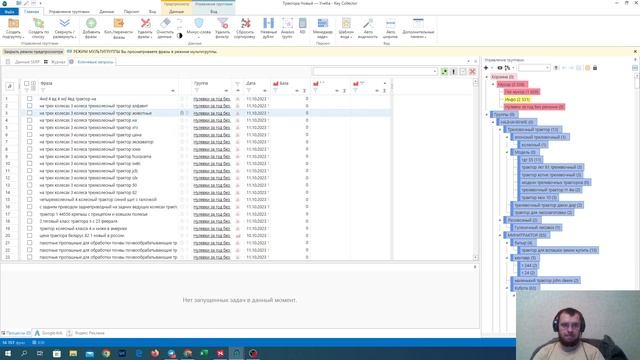Click the 'Коп./перенести фразы' icon
The image size is (640, 360).
[x=118, y=23]
